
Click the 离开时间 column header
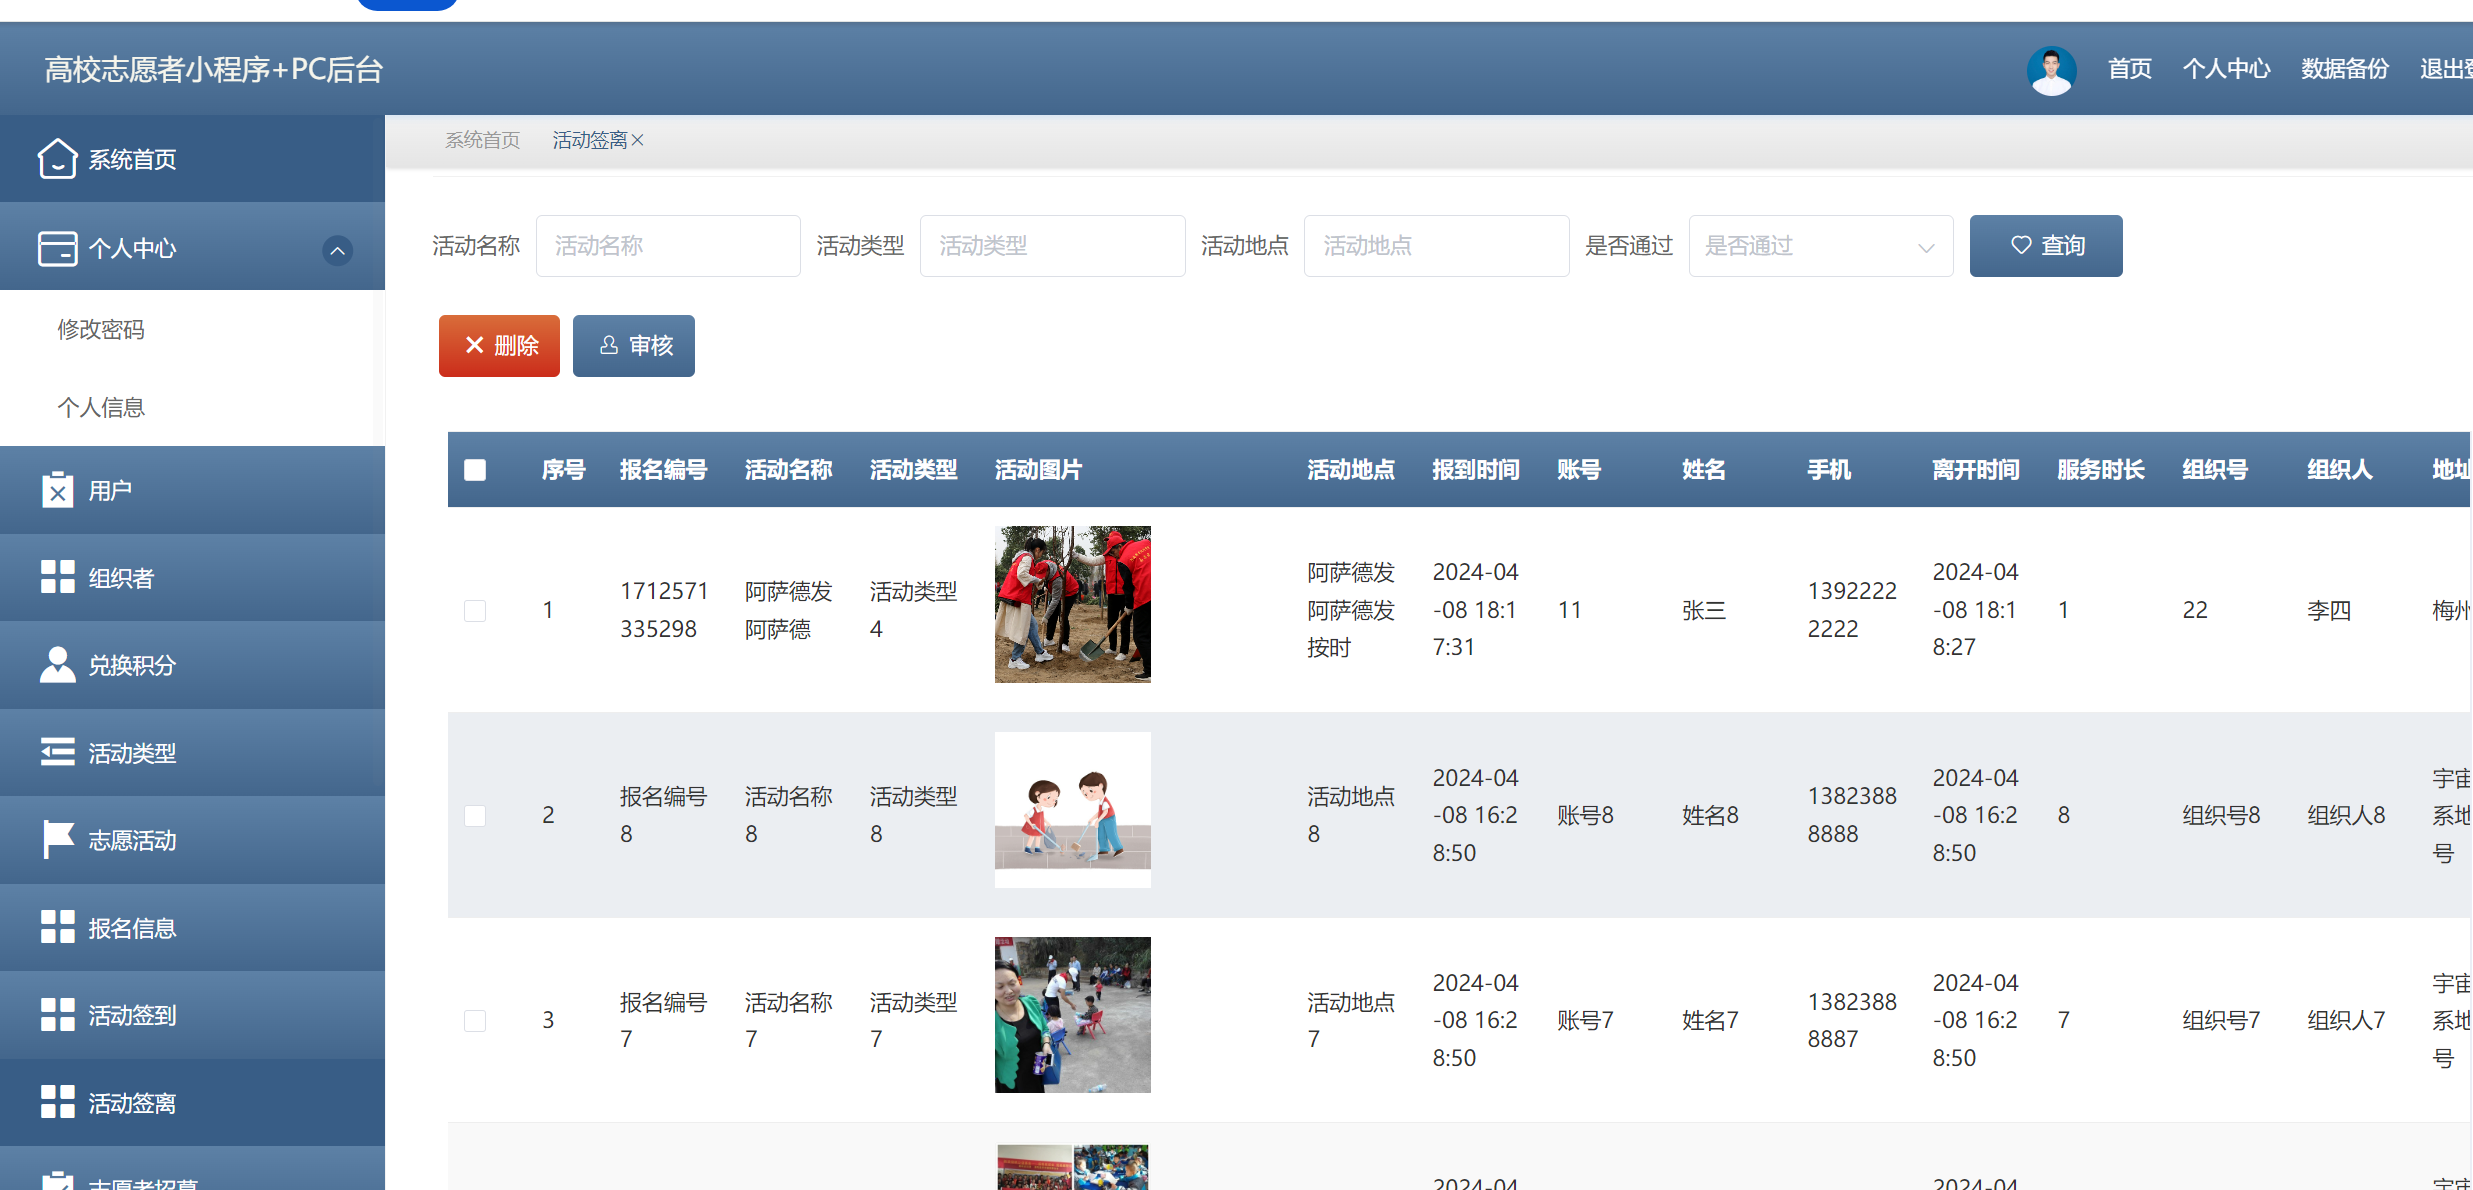pyautogui.click(x=1976, y=469)
